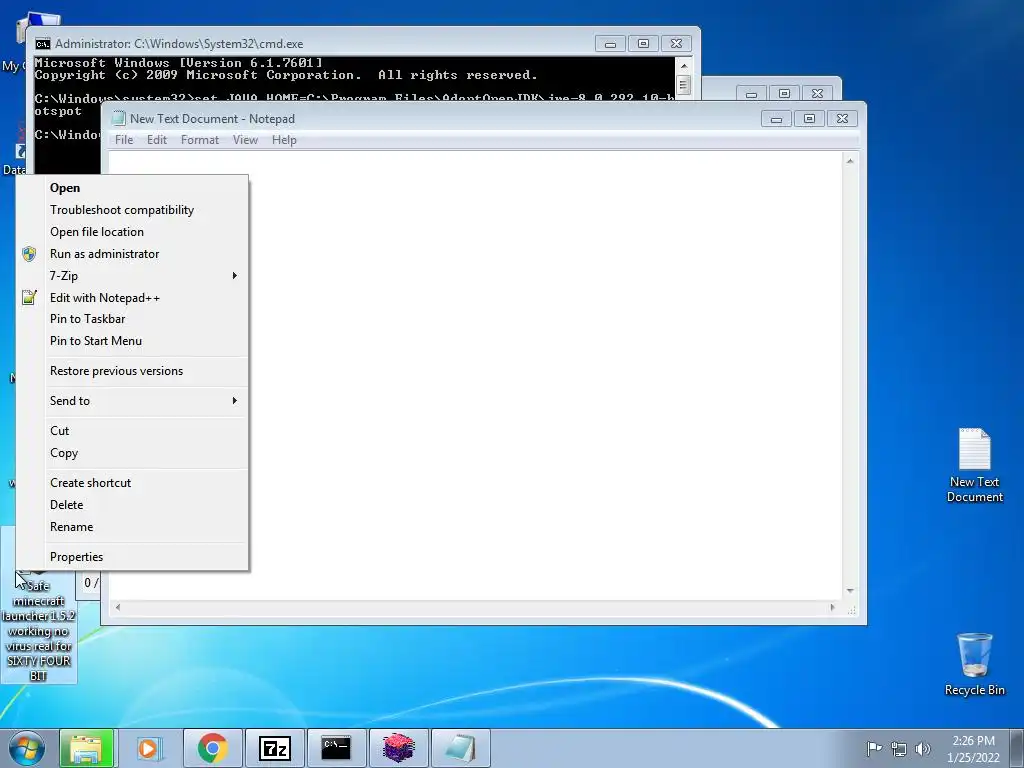
Task: Open the network tray icon
Action: tap(899, 749)
